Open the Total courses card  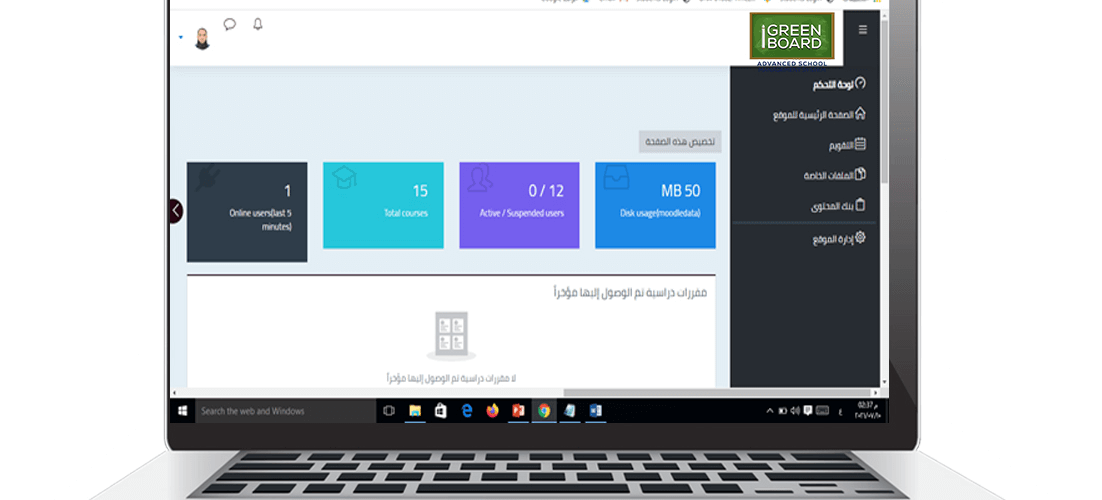pyautogui.click(x=383, y=205)
